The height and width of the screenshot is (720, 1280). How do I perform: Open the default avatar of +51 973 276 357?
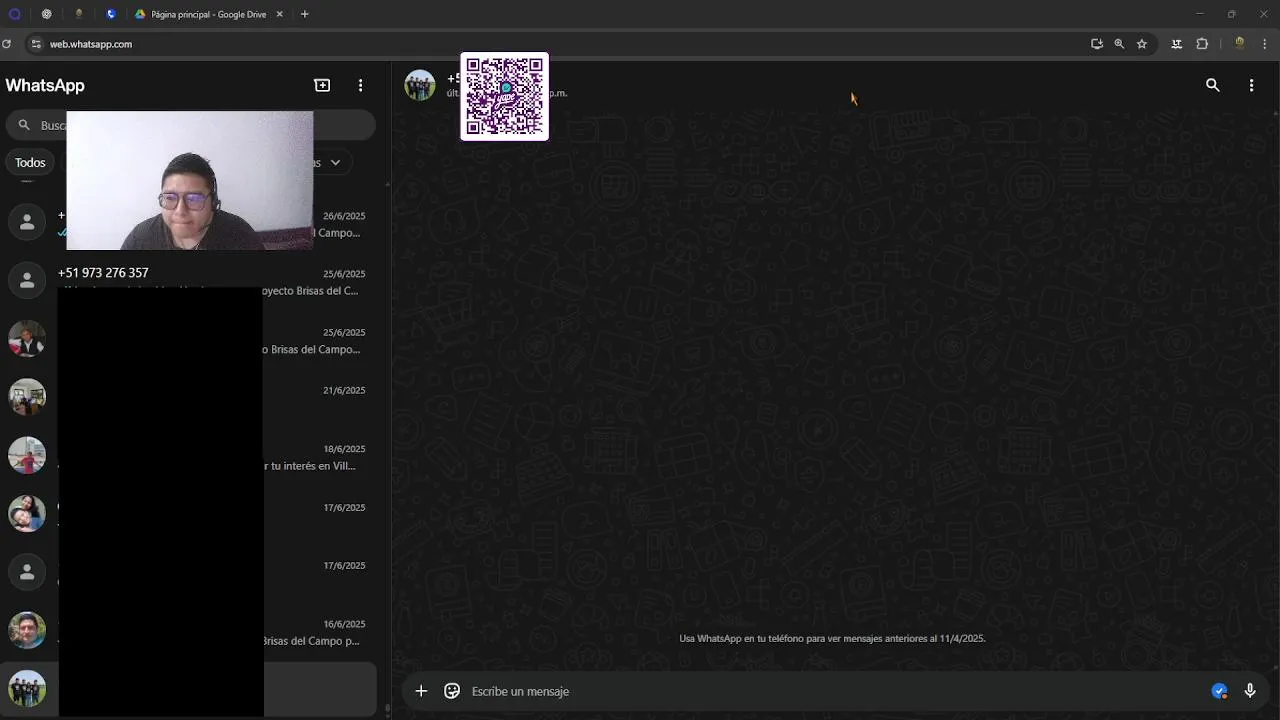pyautogui.click(x=27, y=281)
